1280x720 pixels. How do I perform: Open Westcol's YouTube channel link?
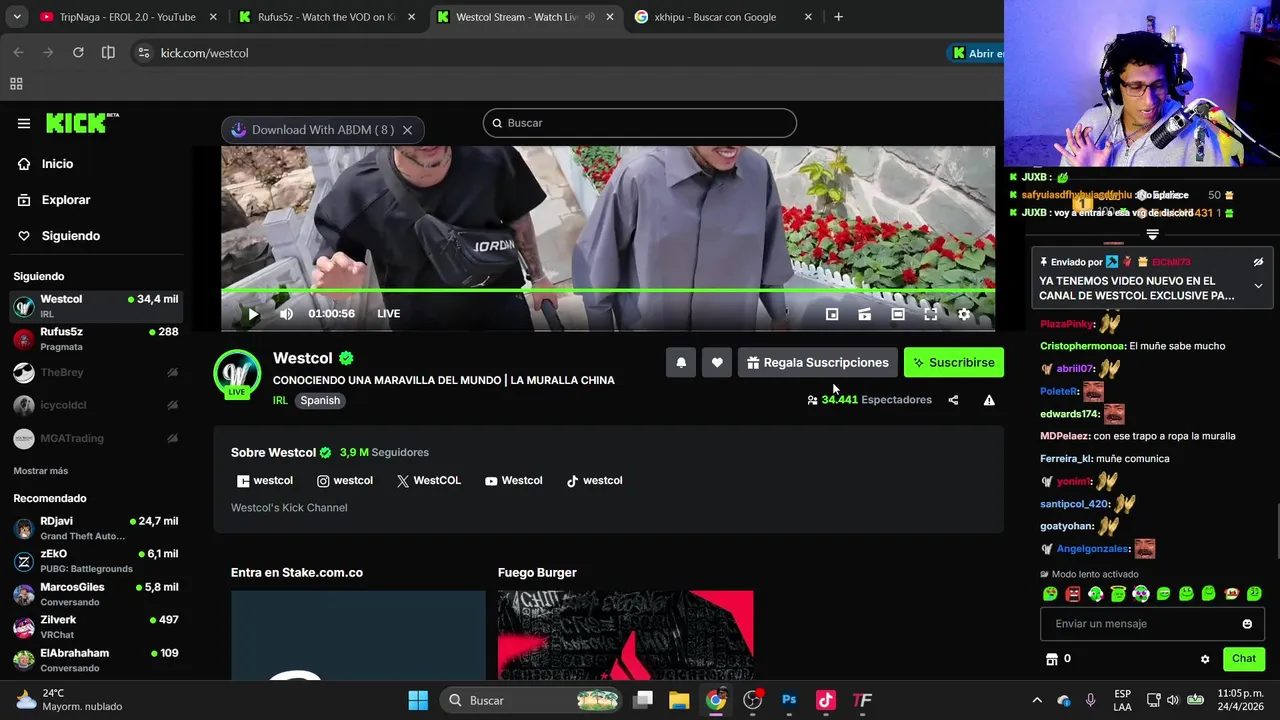coord(513,481)
